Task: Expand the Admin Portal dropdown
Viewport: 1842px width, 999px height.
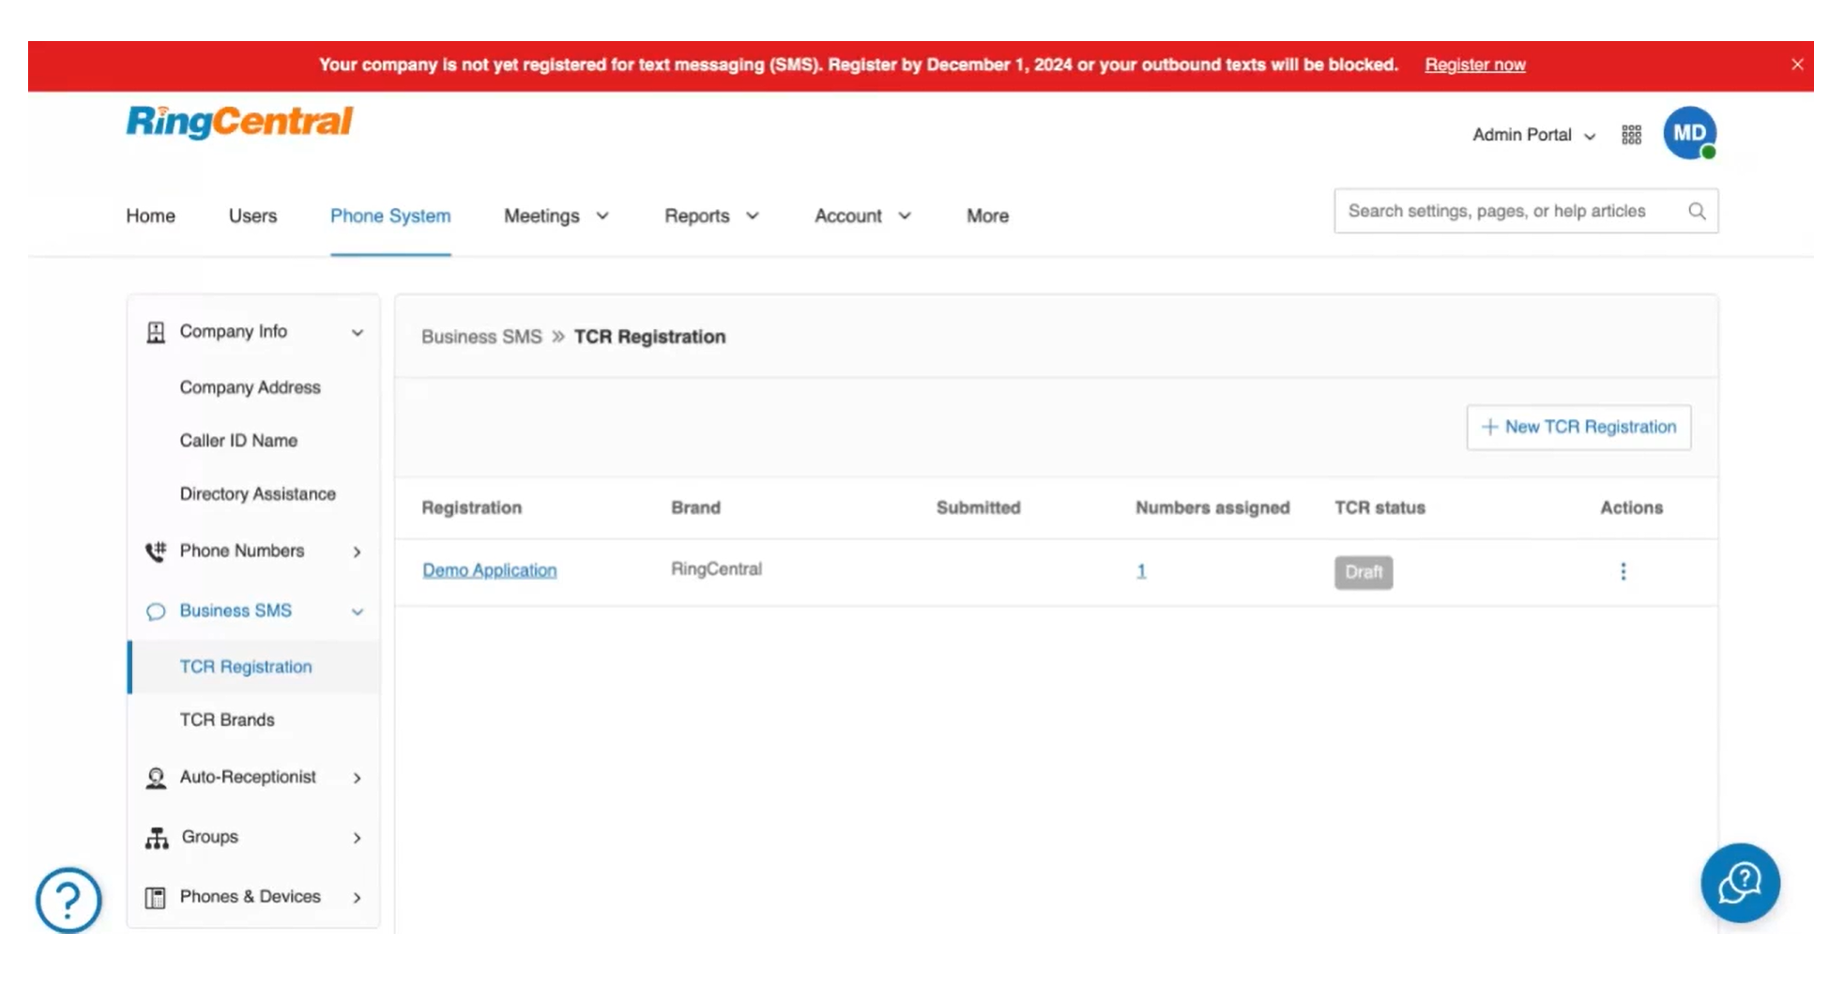Action: [1533, 135]
